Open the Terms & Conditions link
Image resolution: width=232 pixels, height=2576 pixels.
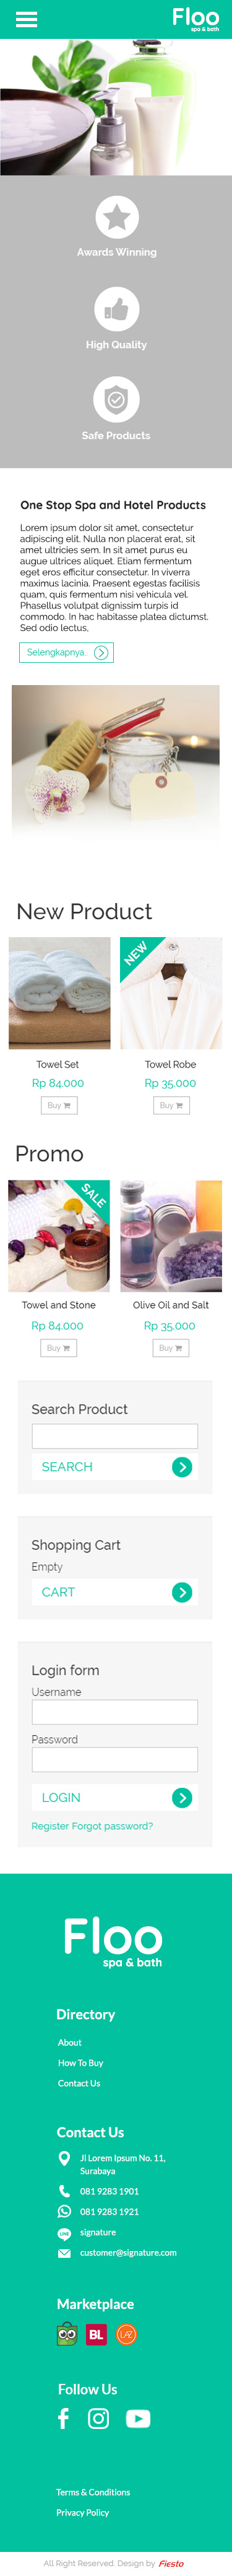pos(93,2491)
